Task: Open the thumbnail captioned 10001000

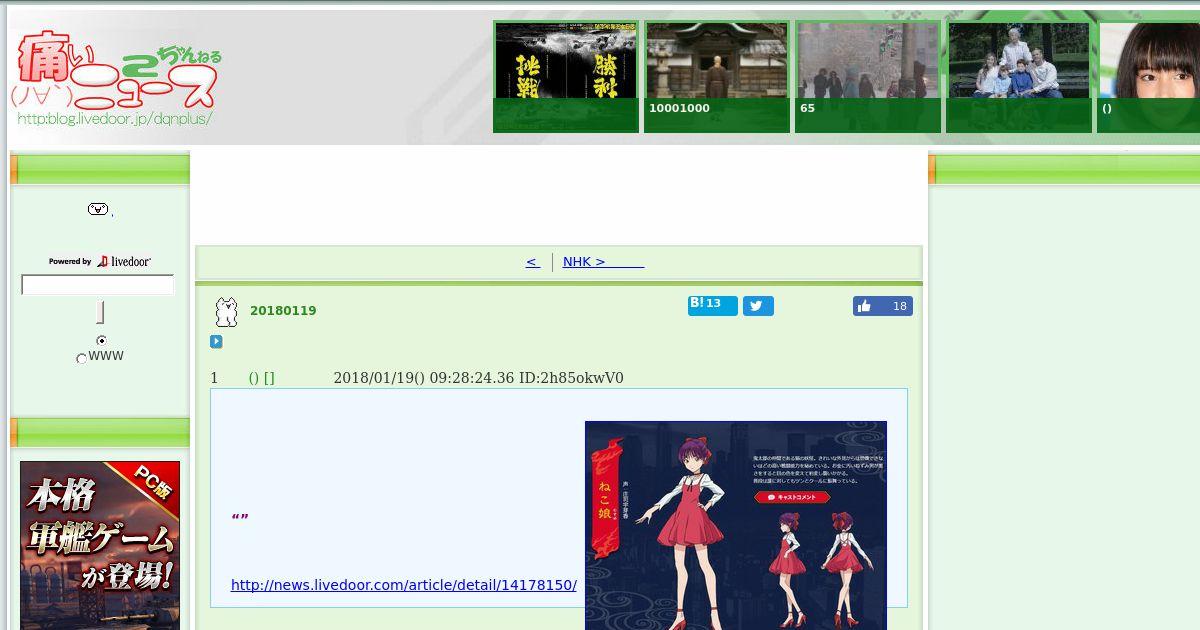Action: click(x=717, y=76)
